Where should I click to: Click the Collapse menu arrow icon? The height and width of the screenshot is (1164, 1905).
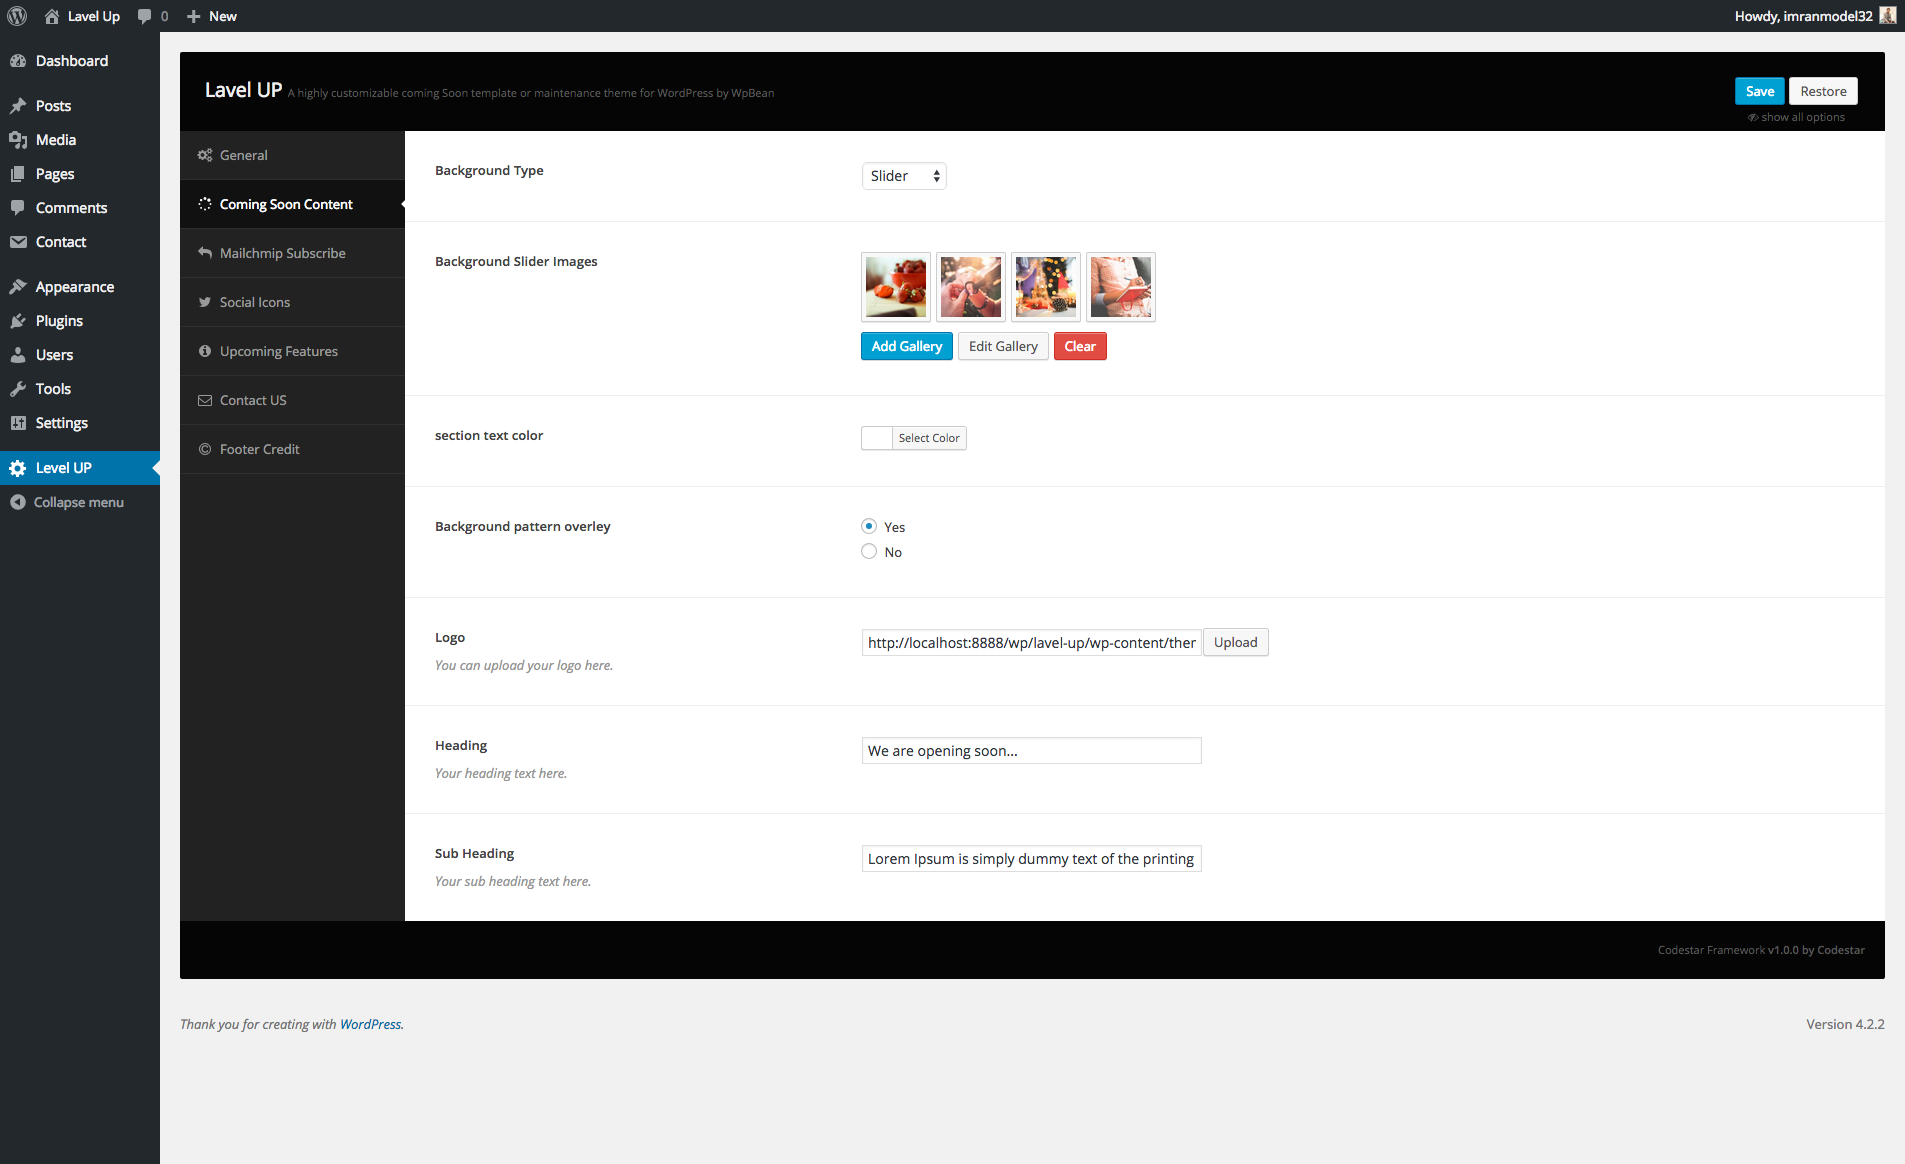[18, 502]
